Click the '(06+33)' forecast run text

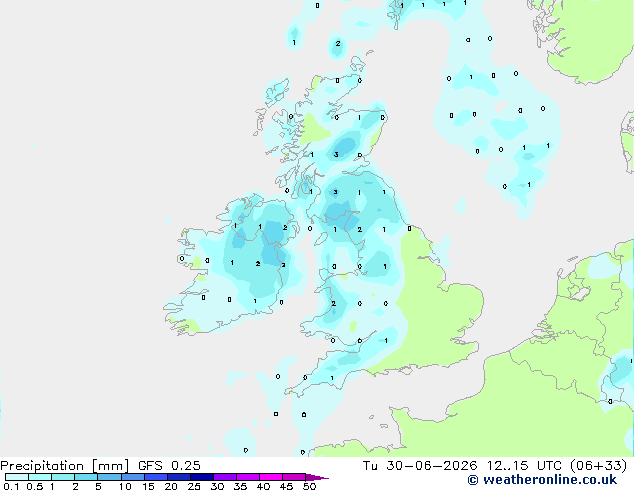(598, 466)
